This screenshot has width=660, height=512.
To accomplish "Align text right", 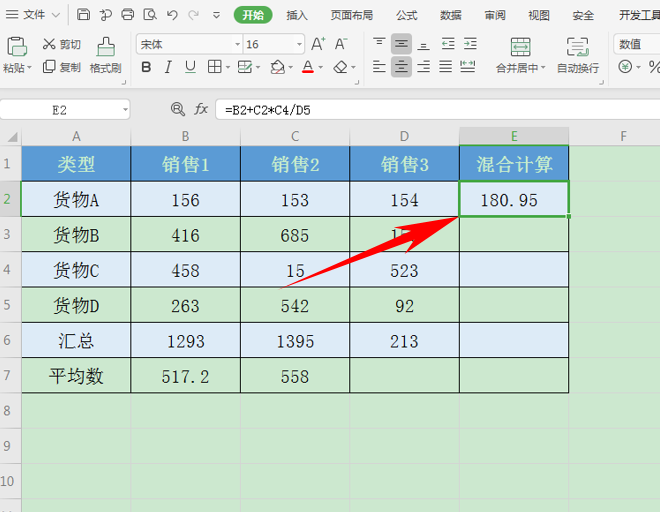I will pyautogui.click(x=423, y=67).
